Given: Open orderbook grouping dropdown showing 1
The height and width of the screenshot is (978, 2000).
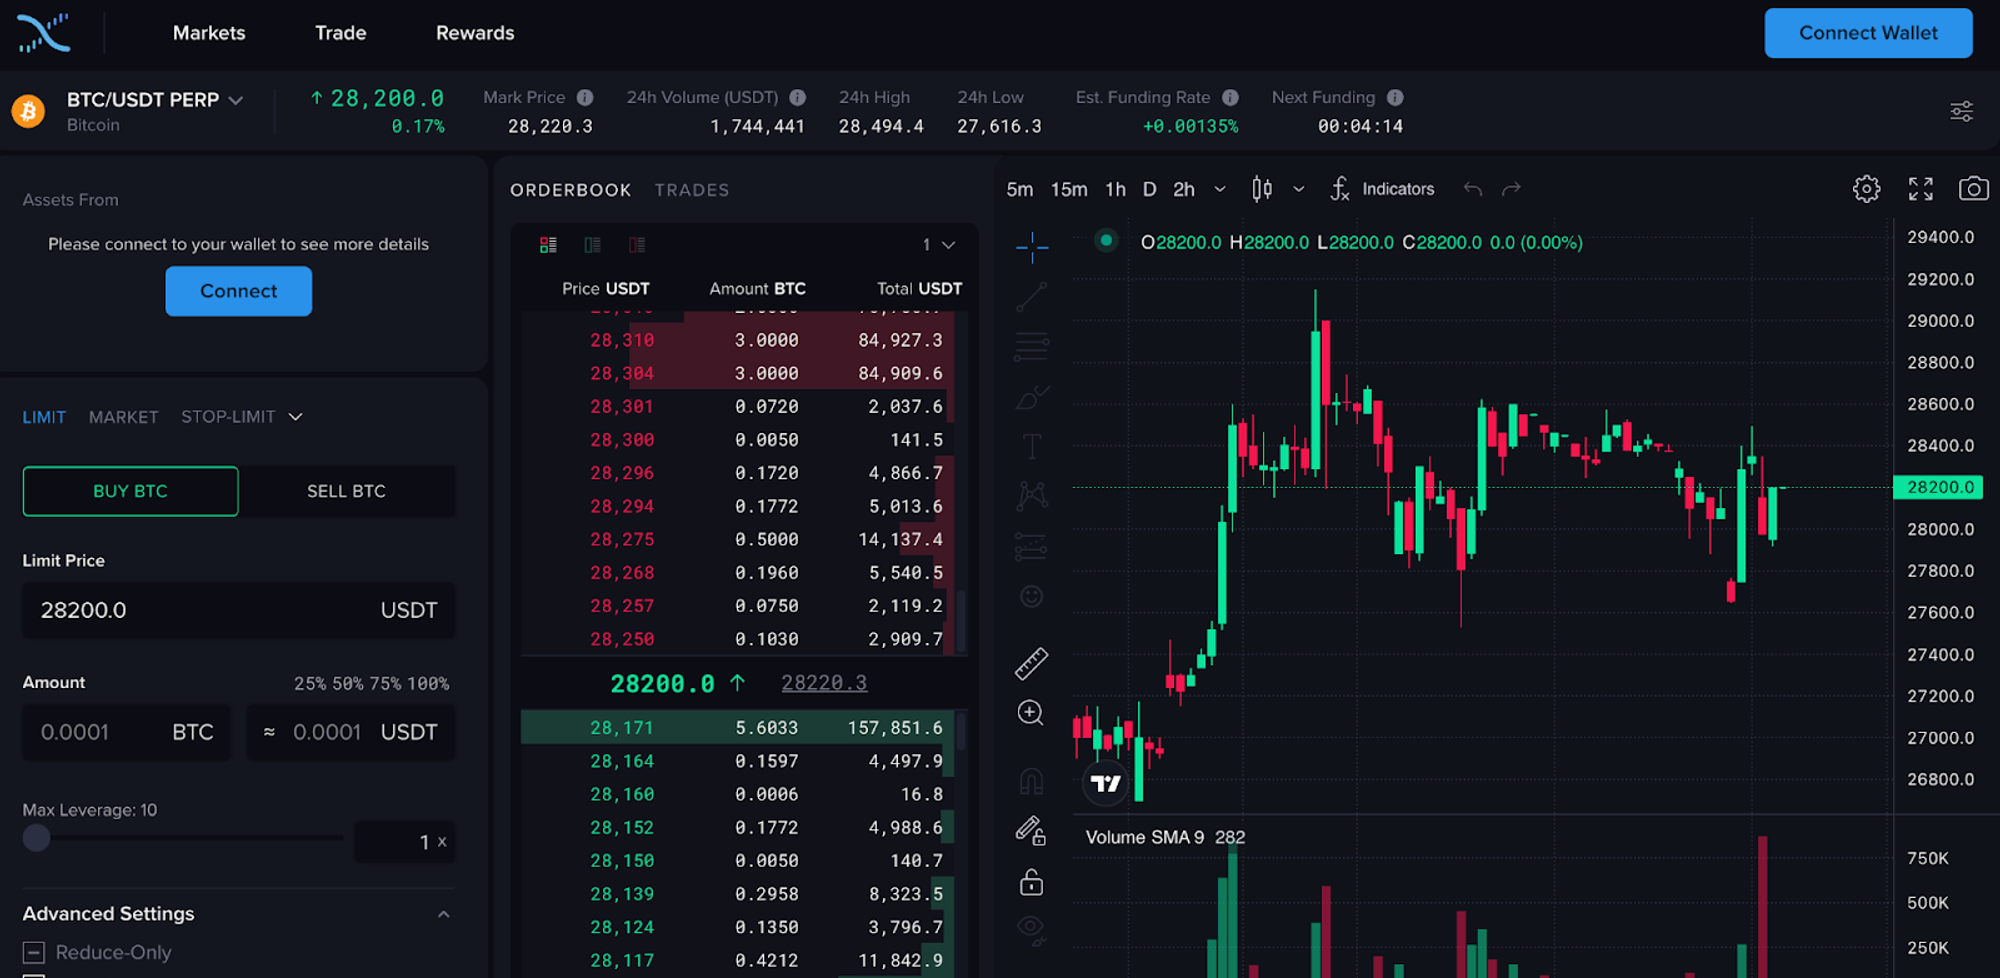Looking at the screenshot, I should point(938,245).
